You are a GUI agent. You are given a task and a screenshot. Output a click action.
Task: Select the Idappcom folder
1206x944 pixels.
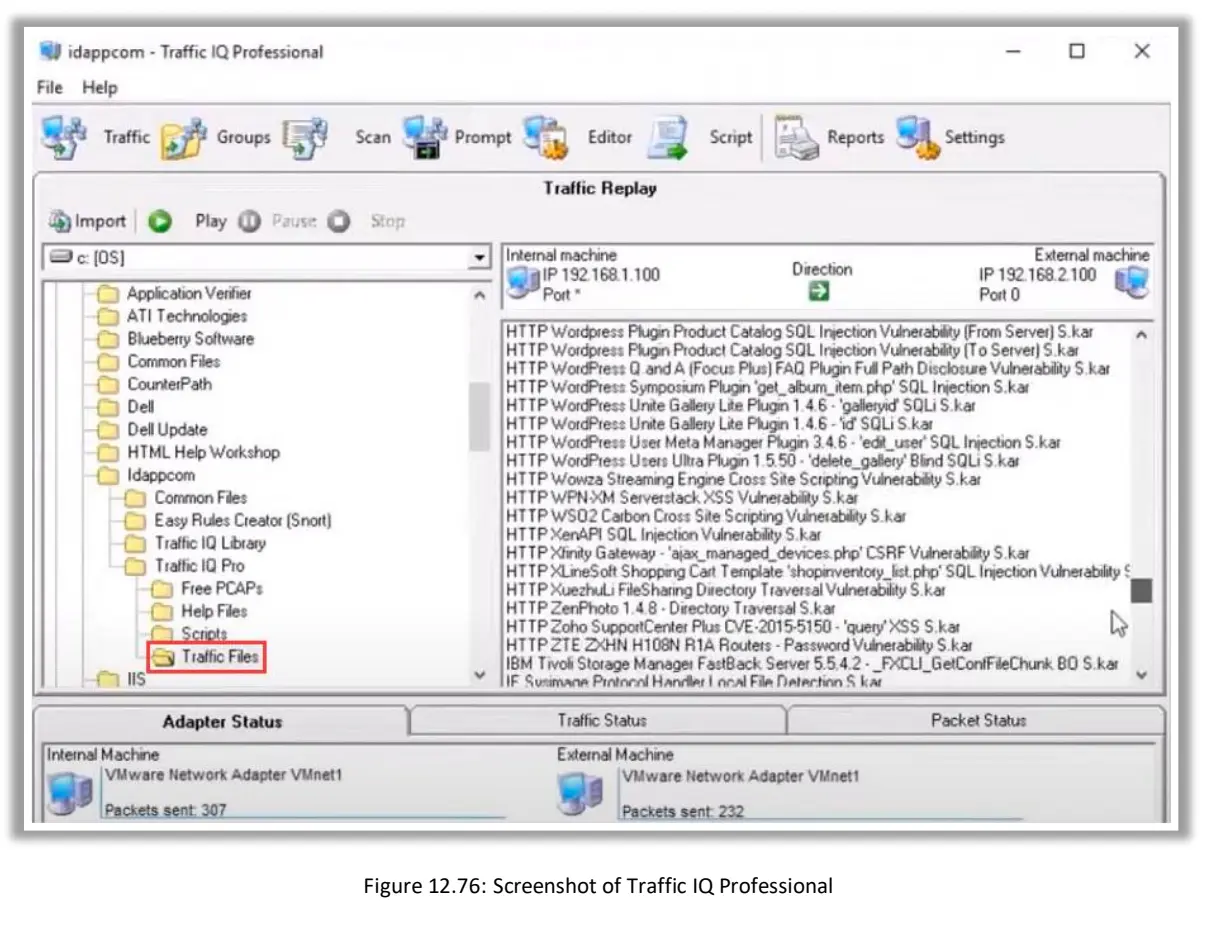(161, 475)
